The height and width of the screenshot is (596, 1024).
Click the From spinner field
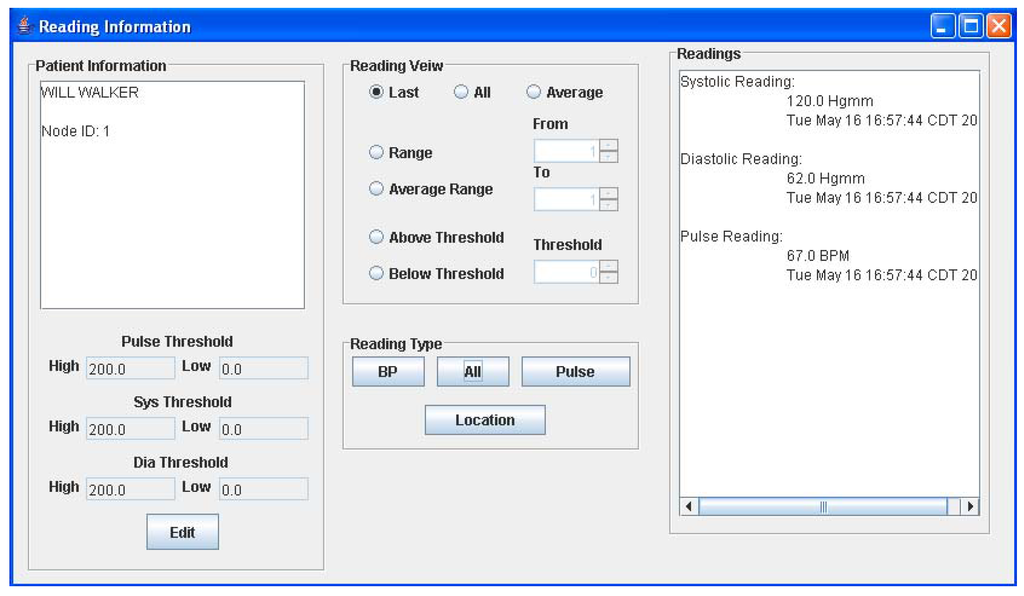point(566,151)
